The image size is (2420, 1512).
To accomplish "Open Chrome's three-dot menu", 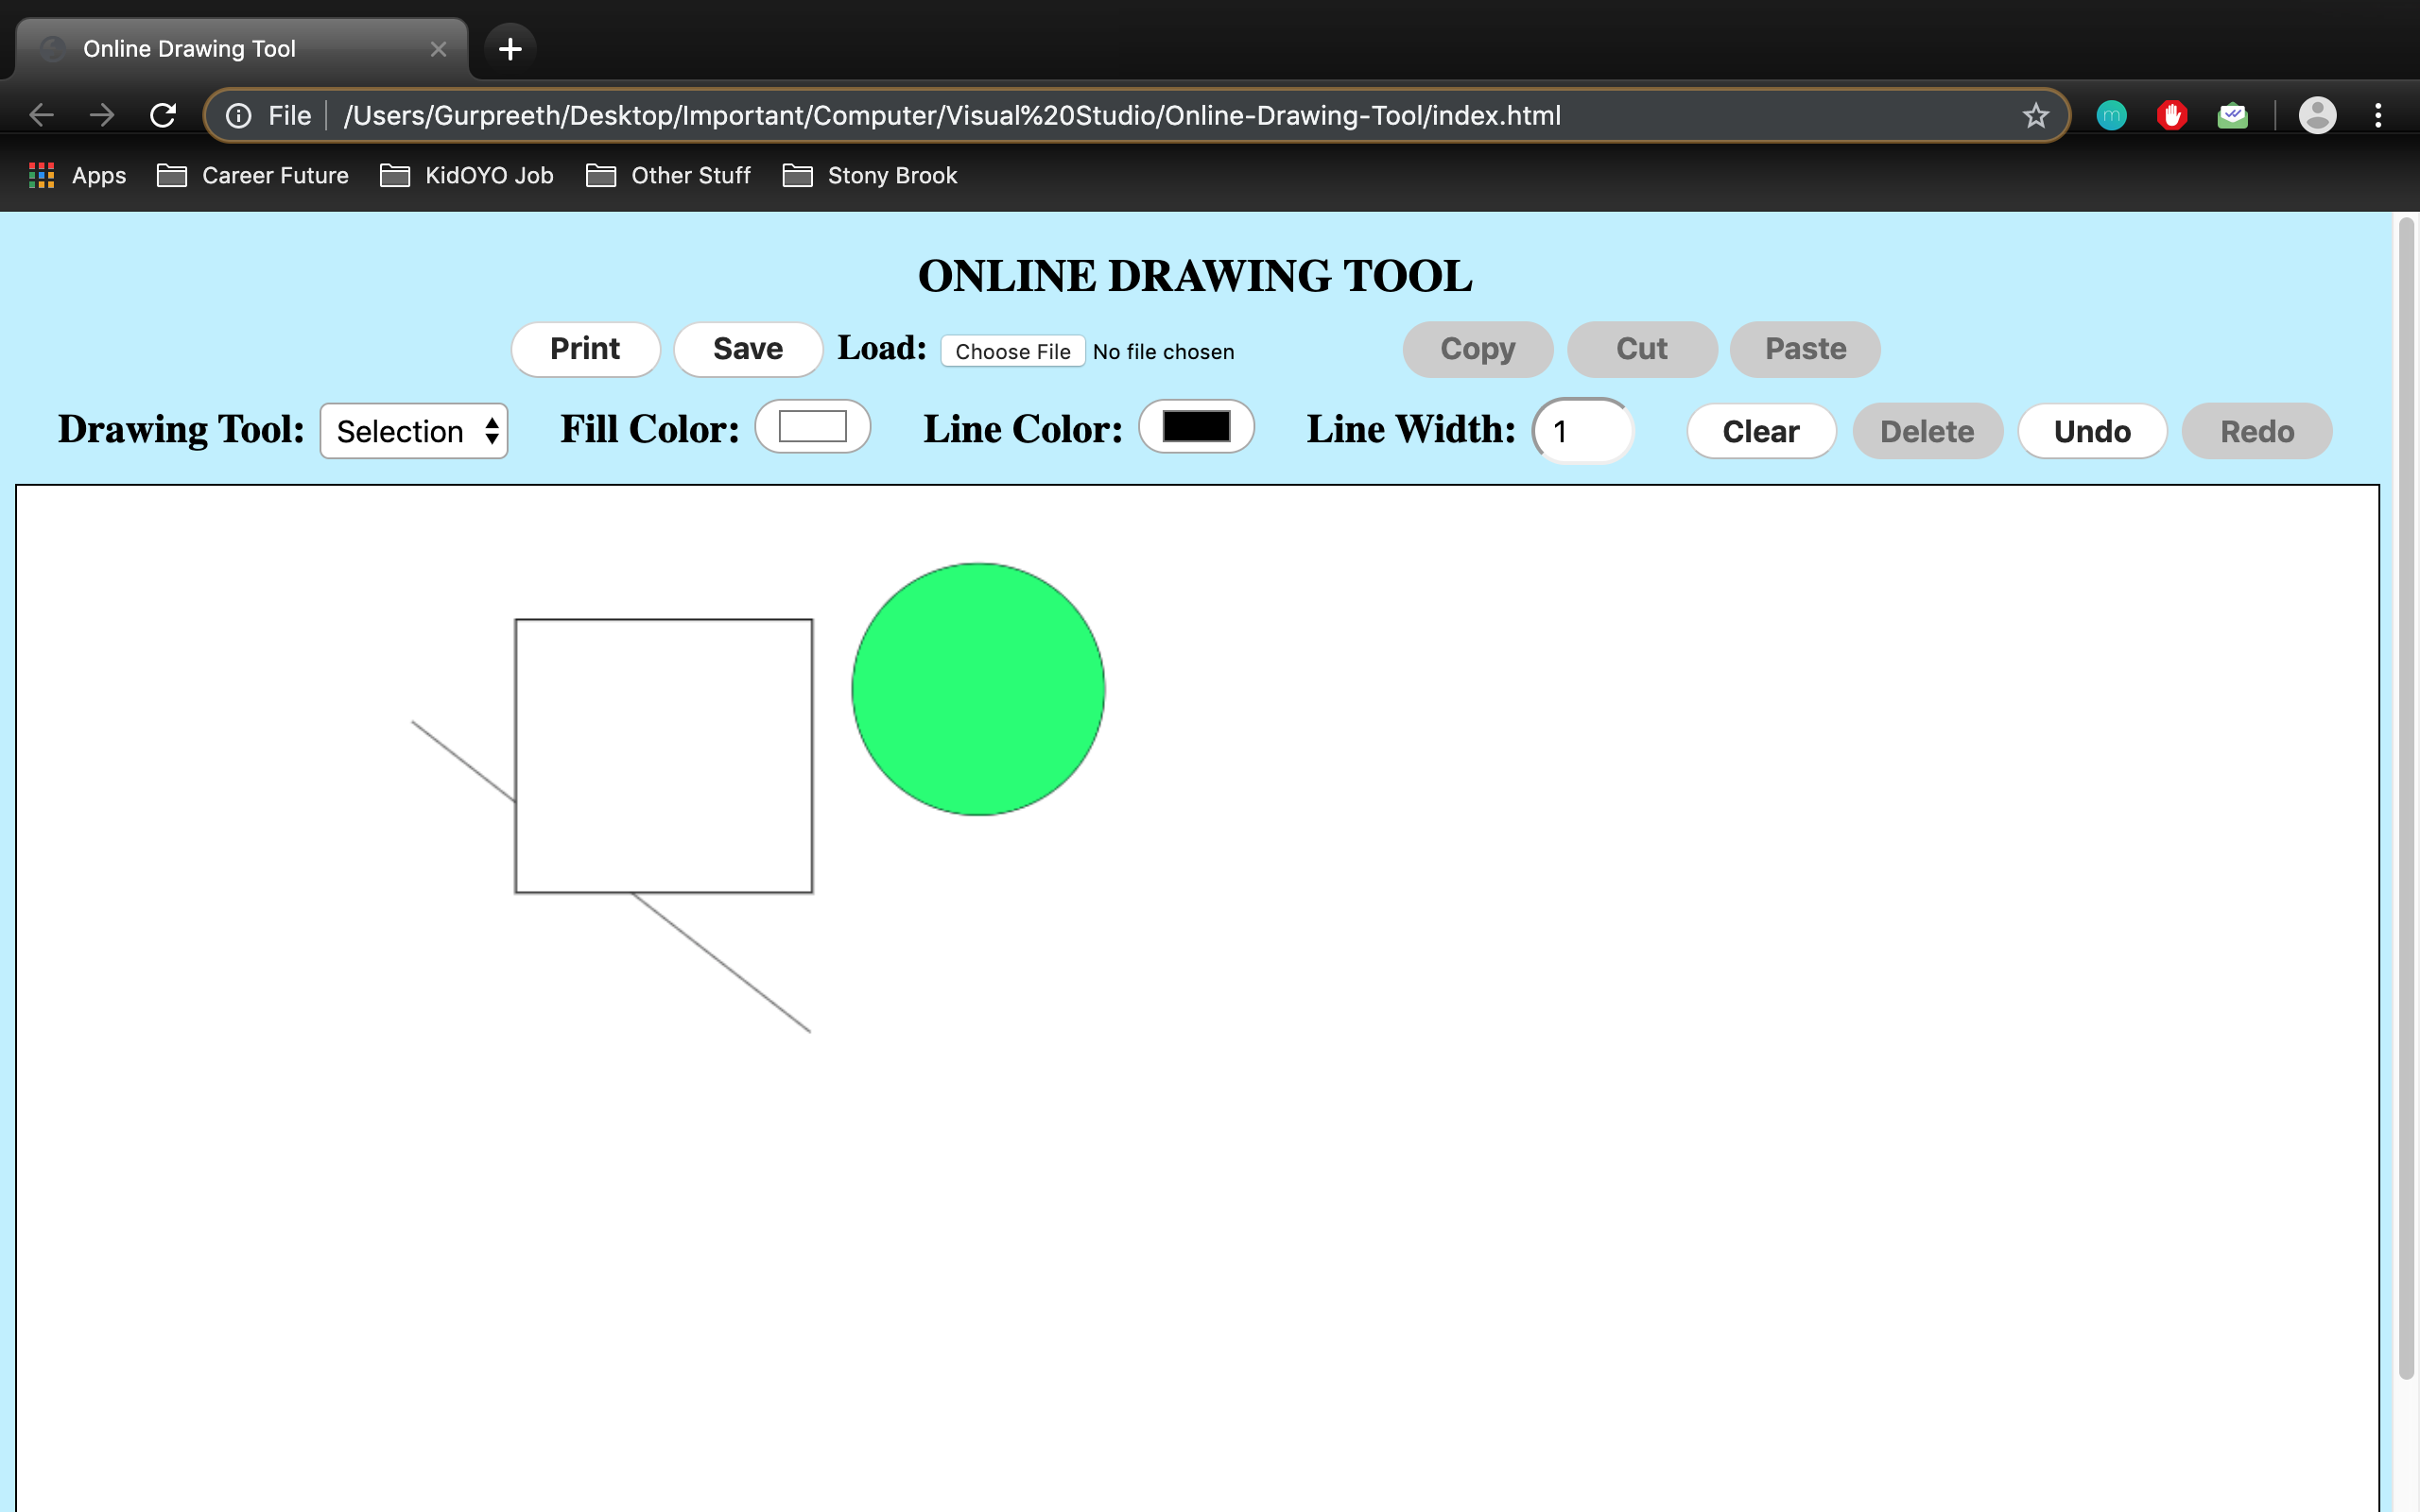I will coord(2378,116).
